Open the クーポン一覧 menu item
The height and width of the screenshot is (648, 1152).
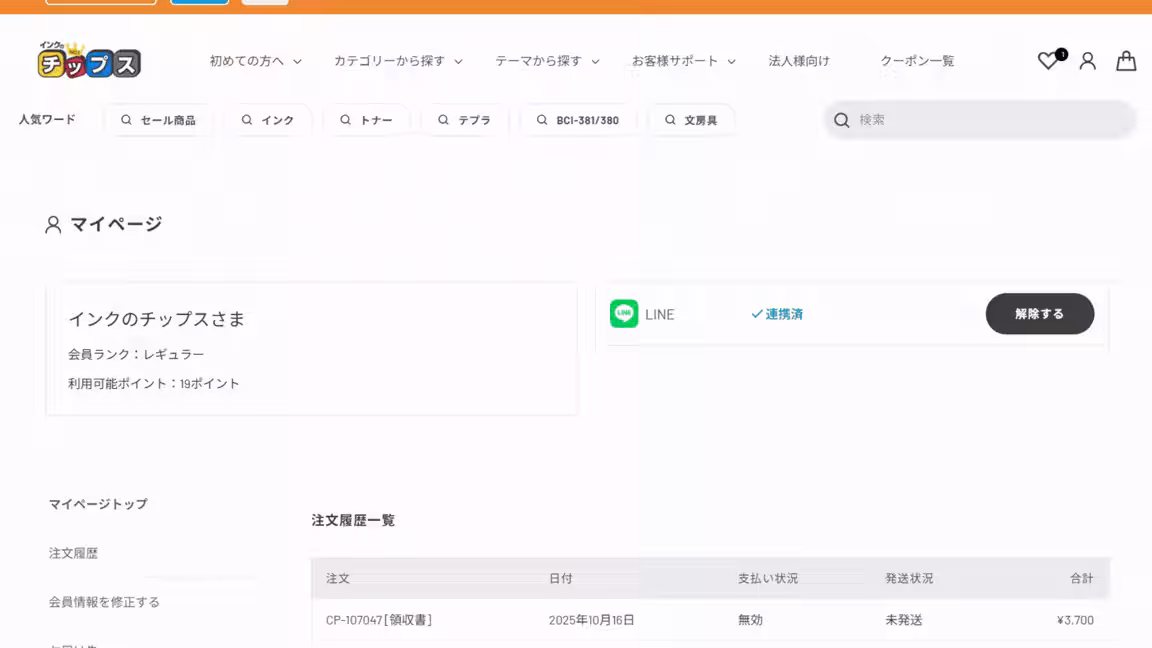pyautogui.click(x=918, y=60)
